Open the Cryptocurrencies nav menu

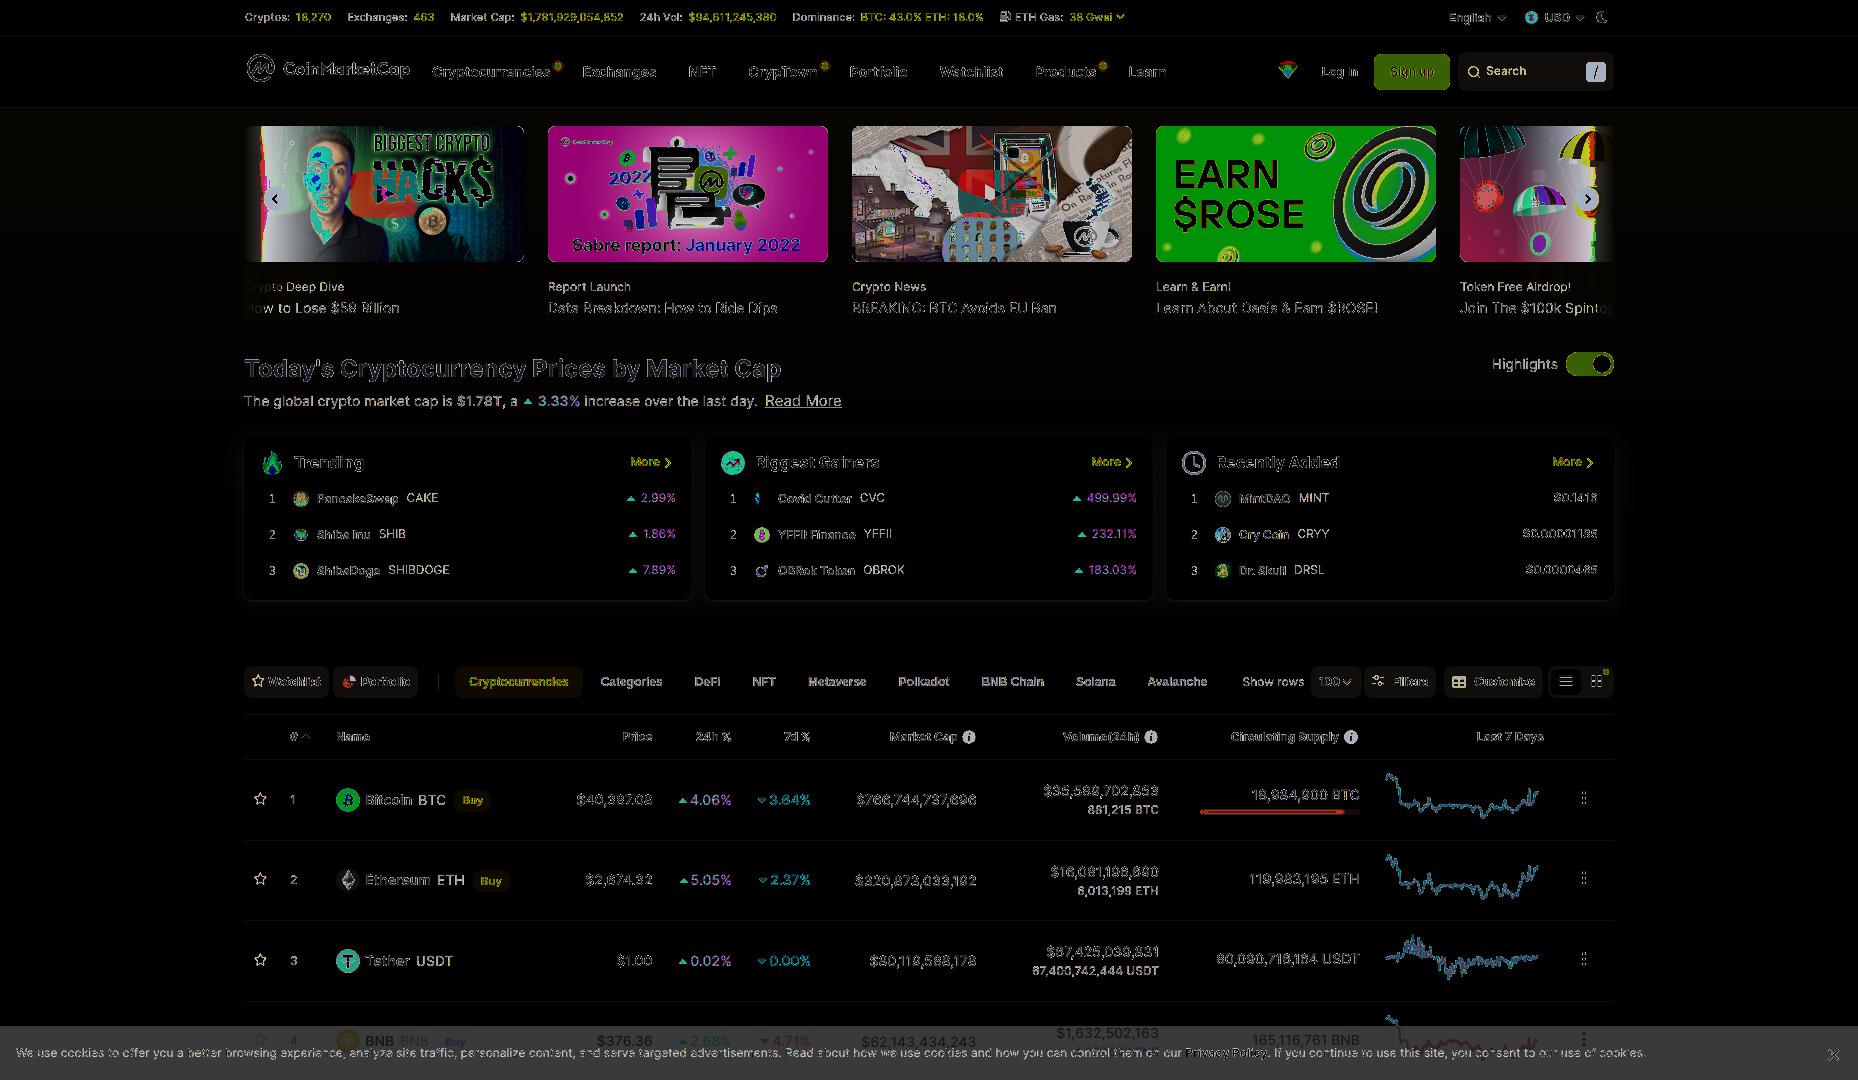click(491, 72)
